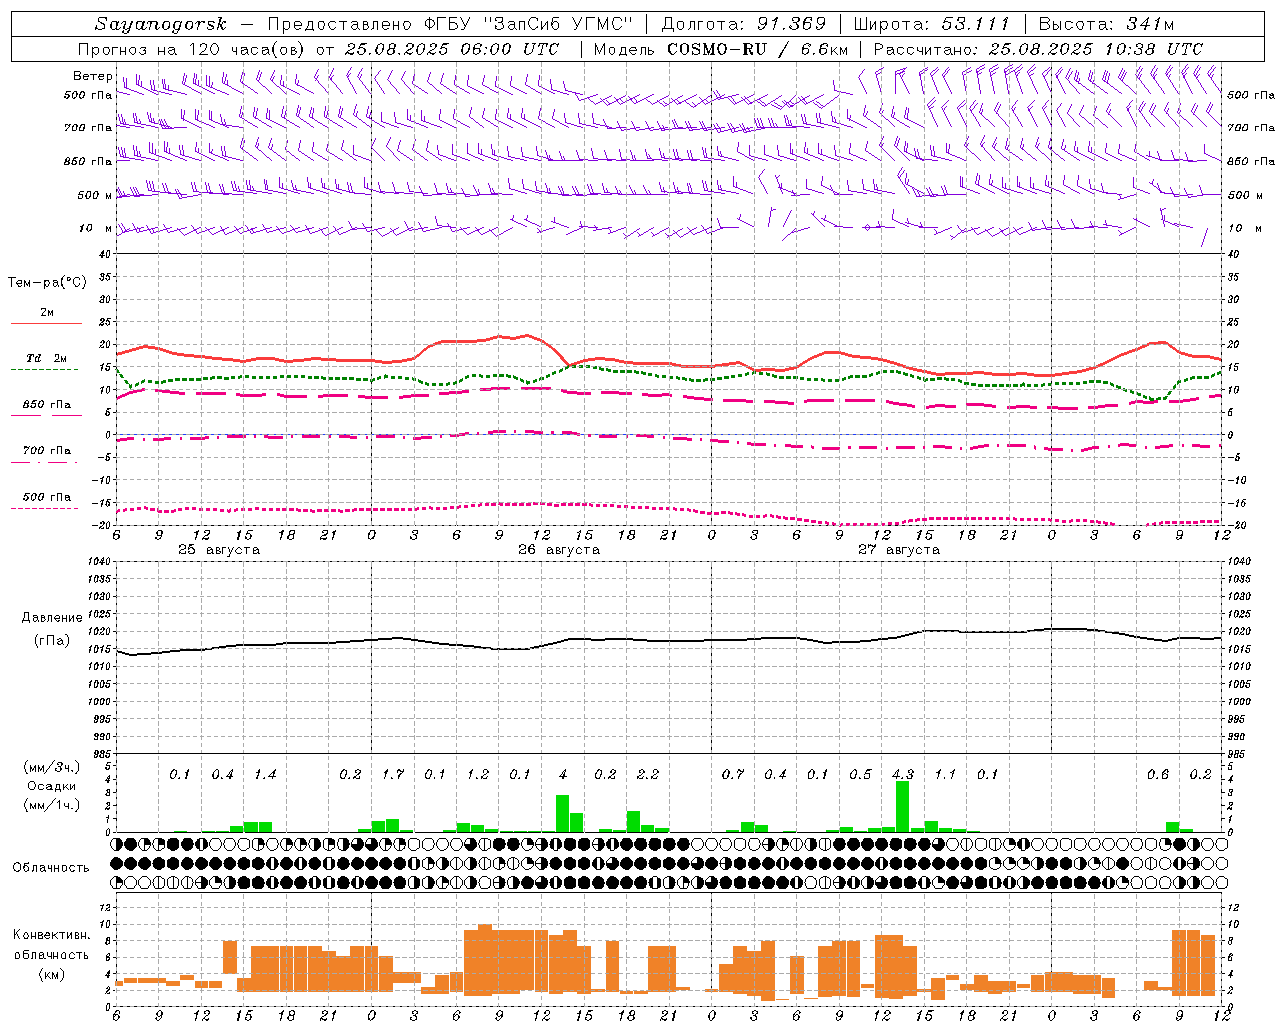
Task: Click the Td 2м legend entry
Action: tap(46, 358)
